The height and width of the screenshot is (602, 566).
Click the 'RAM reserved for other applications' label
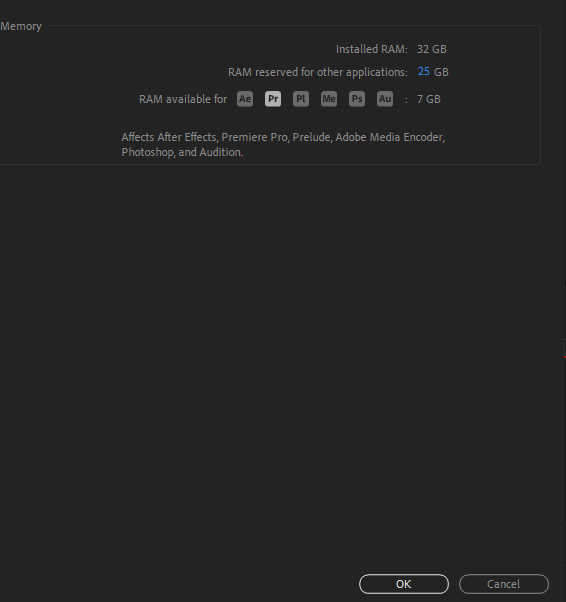pyautogui.click(x=318, y=72)
